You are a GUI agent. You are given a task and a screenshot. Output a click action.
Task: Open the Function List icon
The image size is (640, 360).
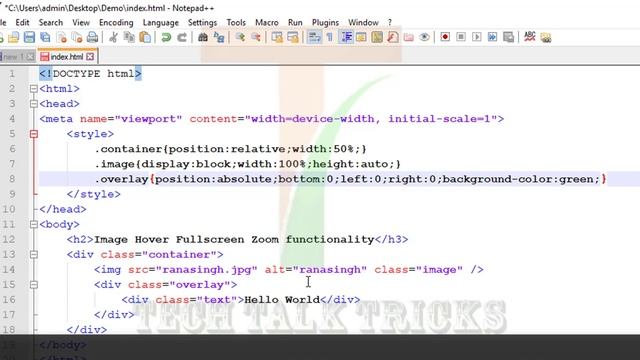pyautogui.click(x=393, y=38)
